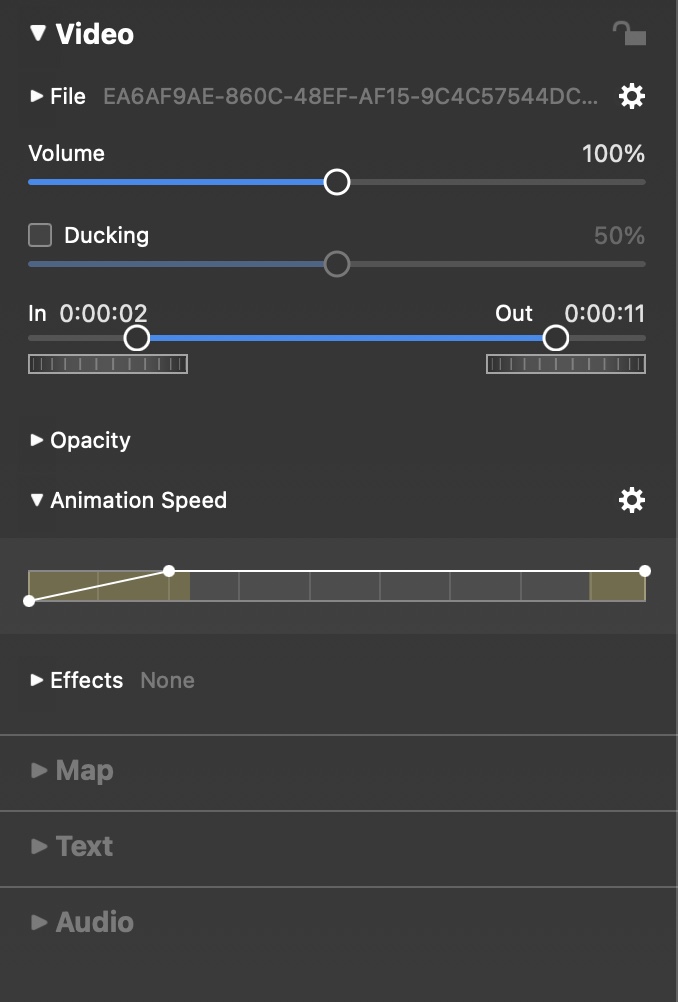Collapse the Animation Speed section
The image size is (678, 1002).
37,500
